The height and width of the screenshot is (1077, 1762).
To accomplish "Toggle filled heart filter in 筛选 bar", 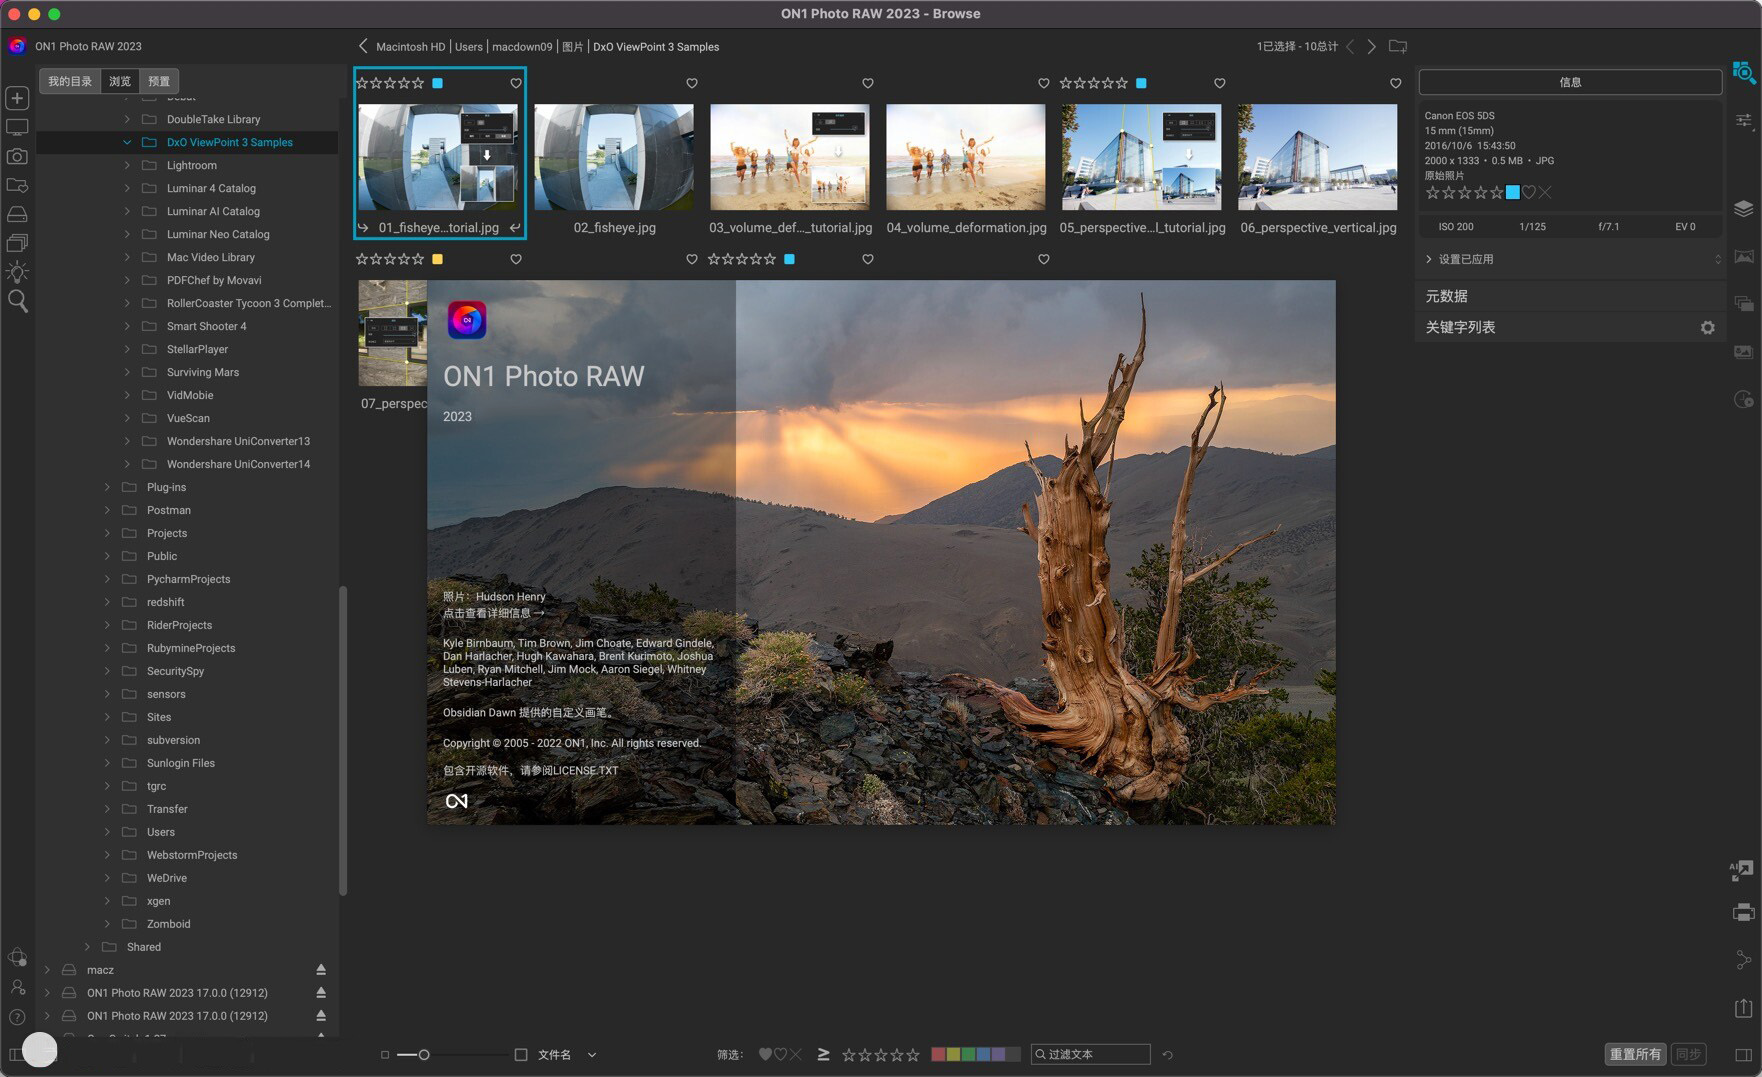I will pos(765,1054).
